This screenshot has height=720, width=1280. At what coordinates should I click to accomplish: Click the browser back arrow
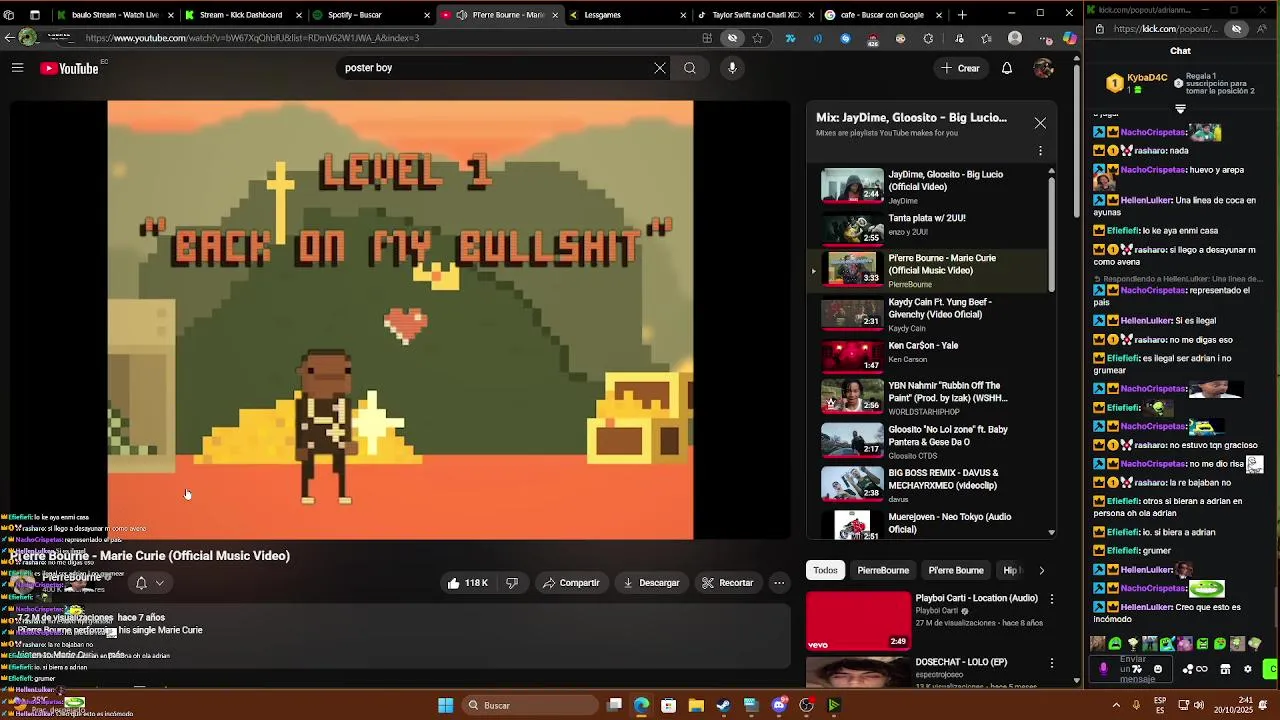(9, 38)
